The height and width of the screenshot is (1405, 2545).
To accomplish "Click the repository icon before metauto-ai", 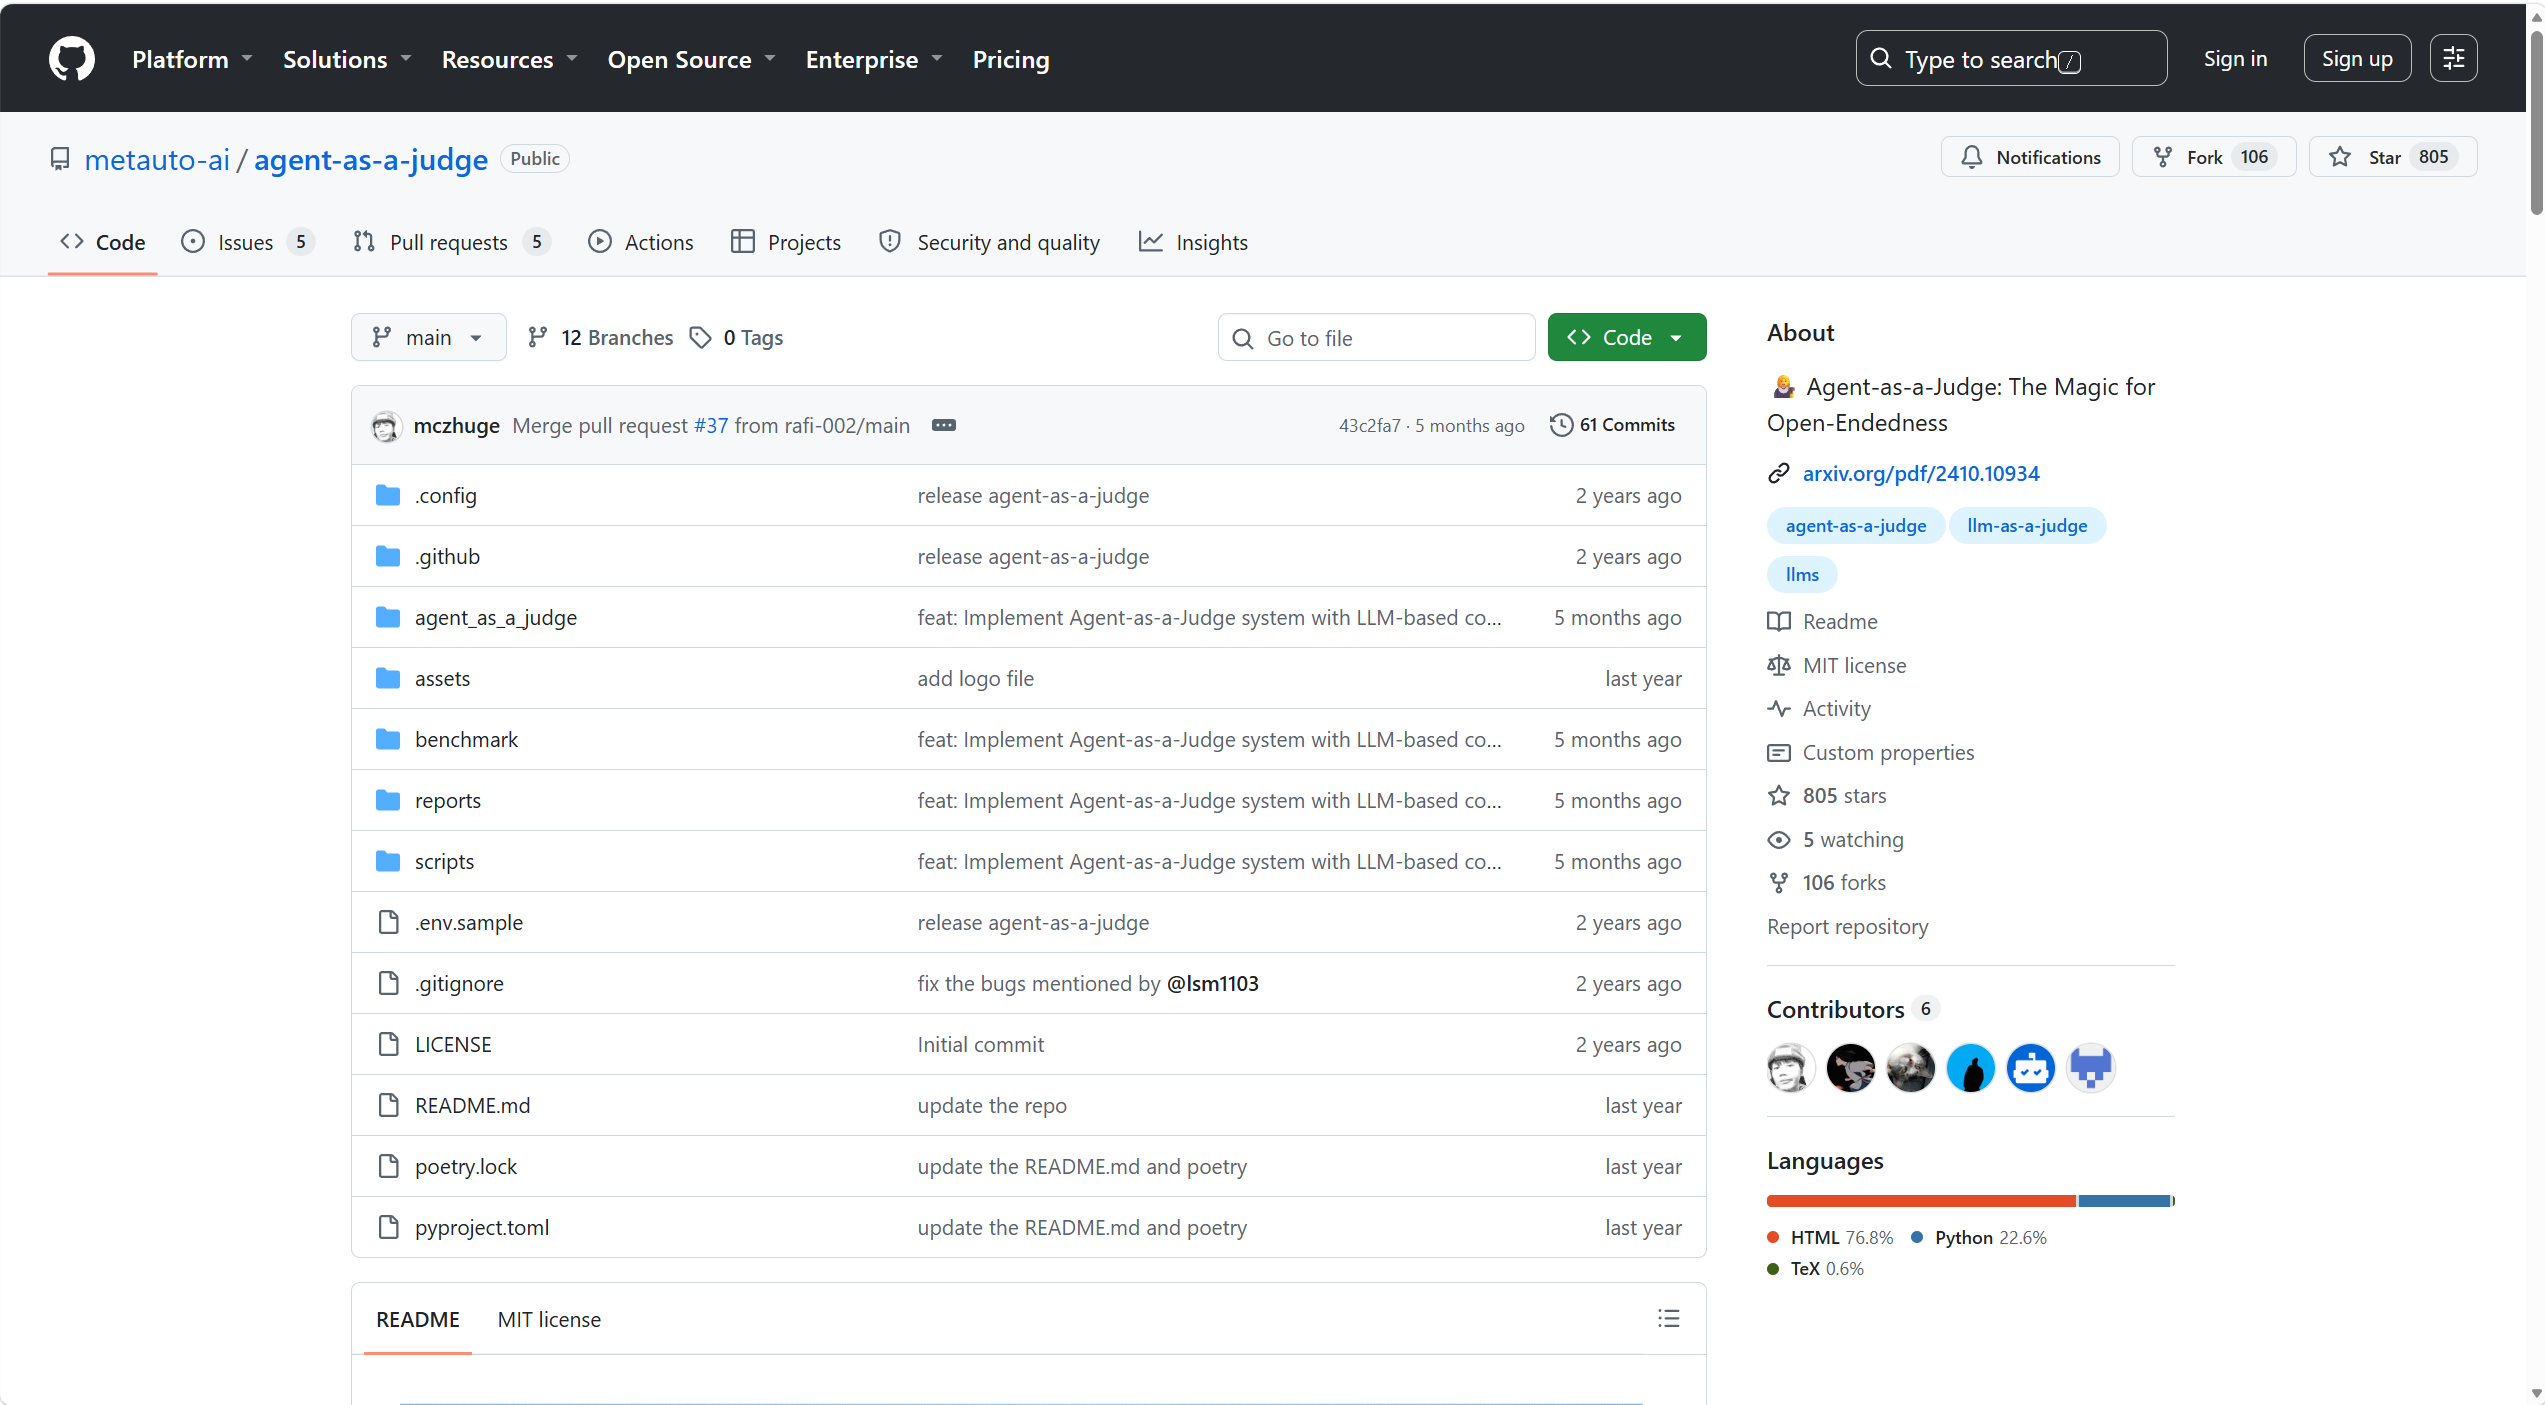I will pyautogui.click(x=61, y=160).
